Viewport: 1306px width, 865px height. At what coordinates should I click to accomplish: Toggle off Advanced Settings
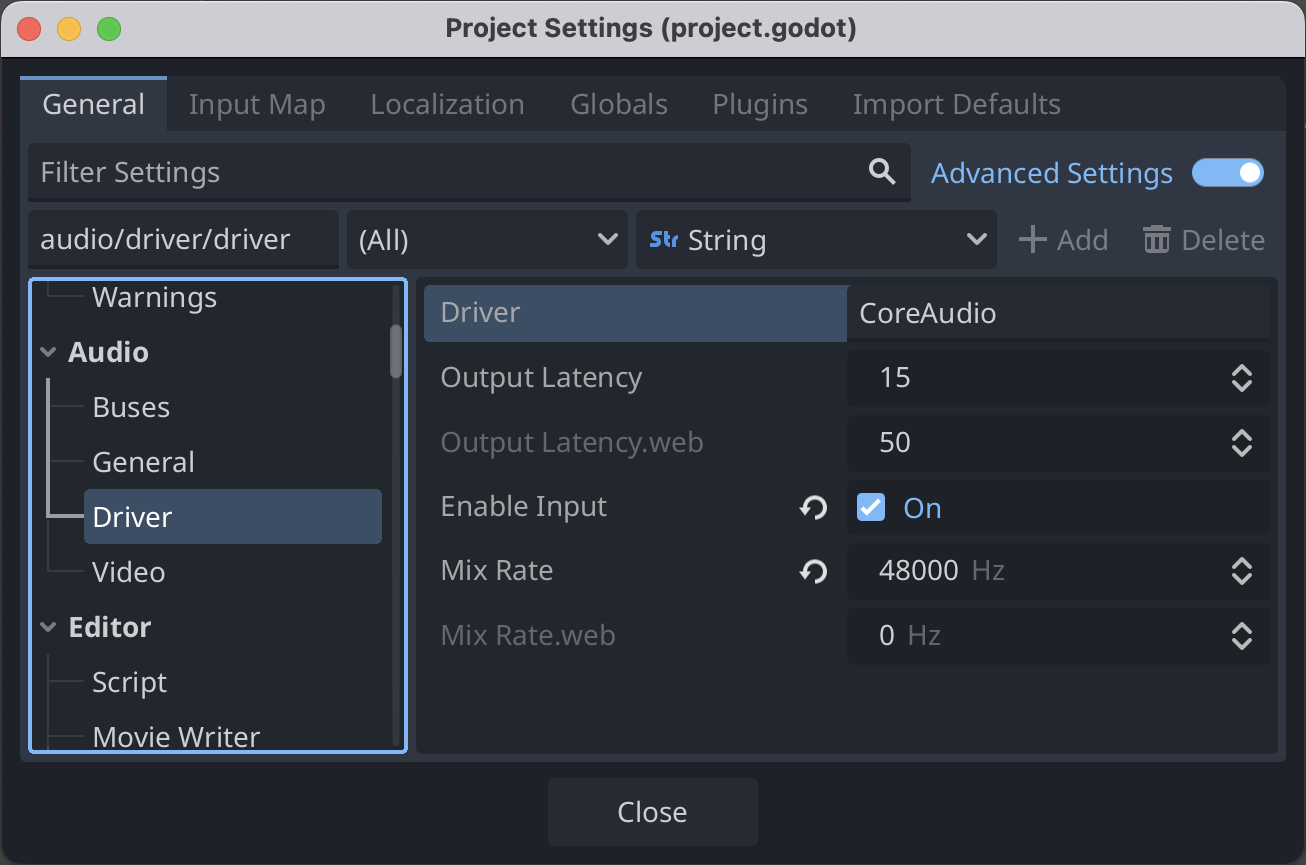(1227, 172)
